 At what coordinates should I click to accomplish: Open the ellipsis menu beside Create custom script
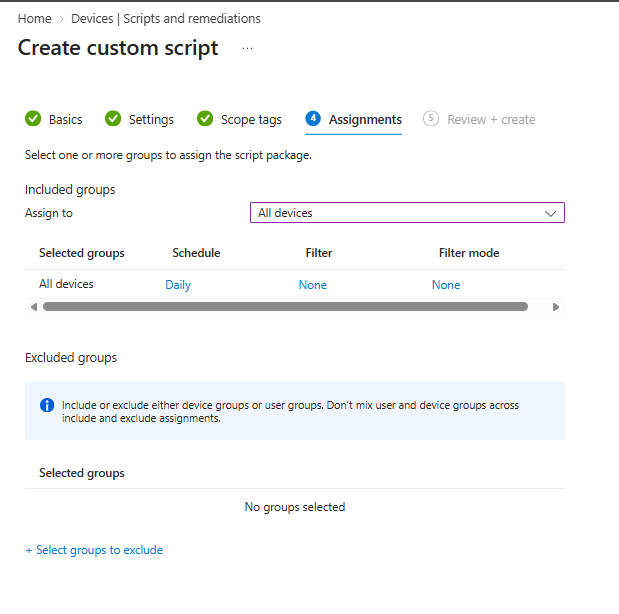(247, 48)
